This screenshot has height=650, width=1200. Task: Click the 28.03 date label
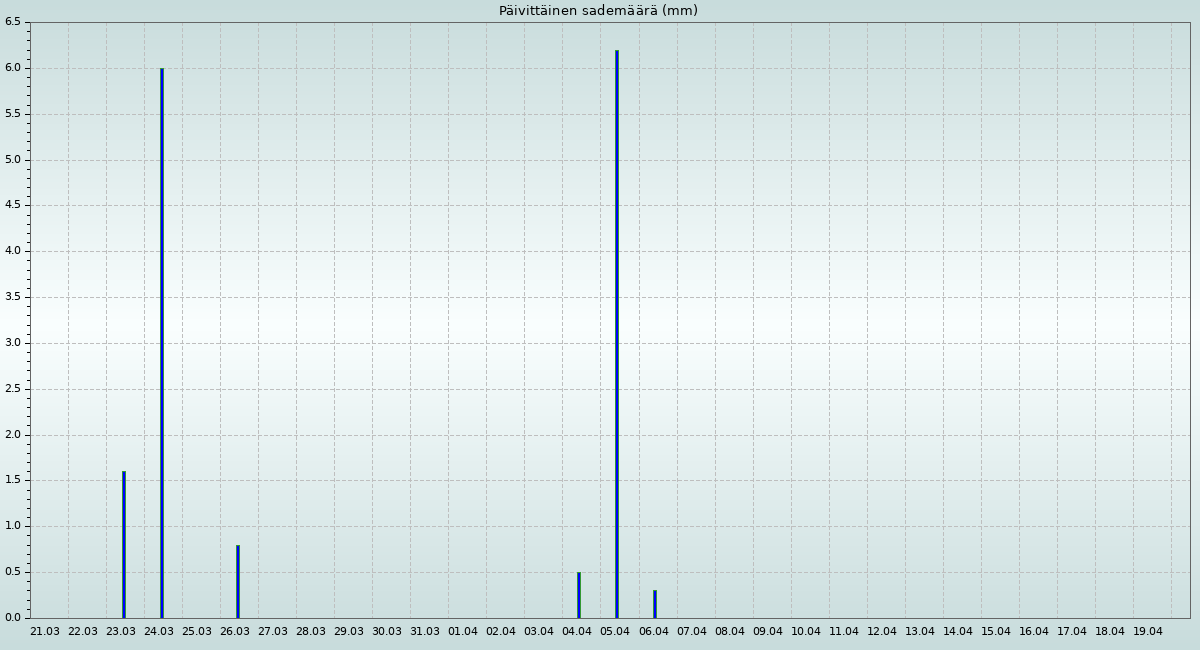pyautogui.click(x=311, y=632)
